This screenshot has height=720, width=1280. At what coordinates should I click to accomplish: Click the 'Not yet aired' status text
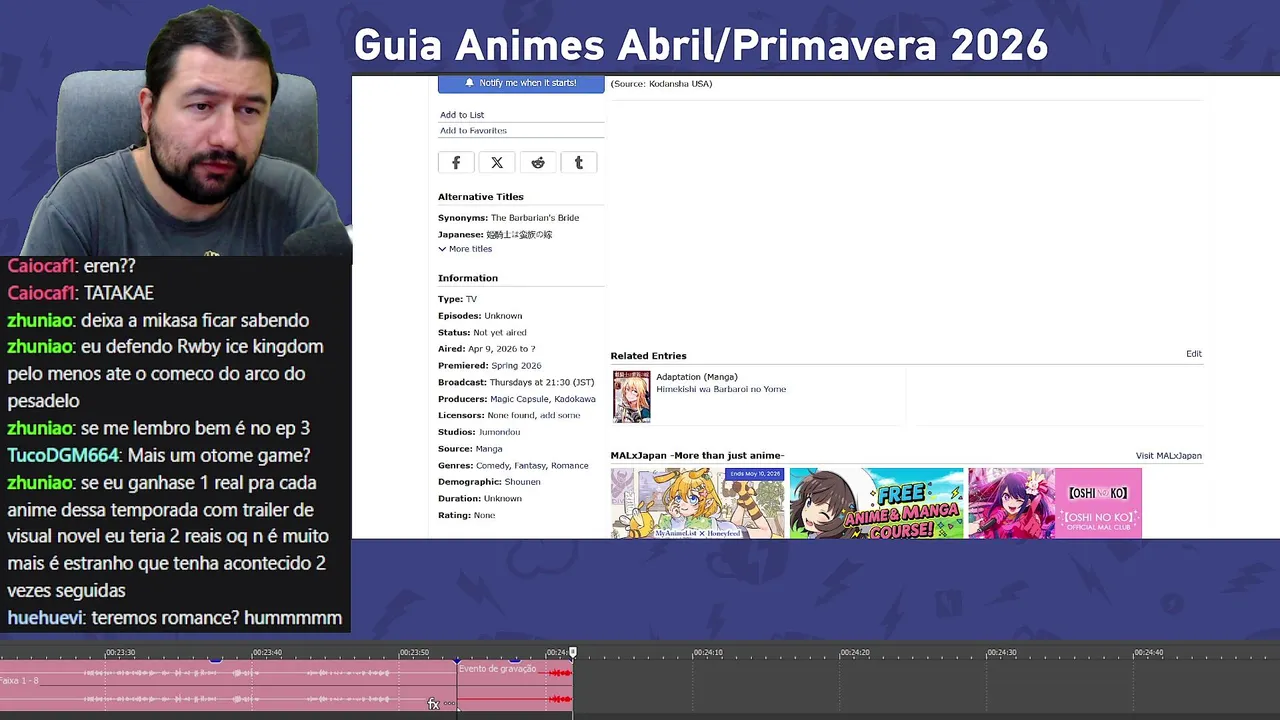(500, 333)
